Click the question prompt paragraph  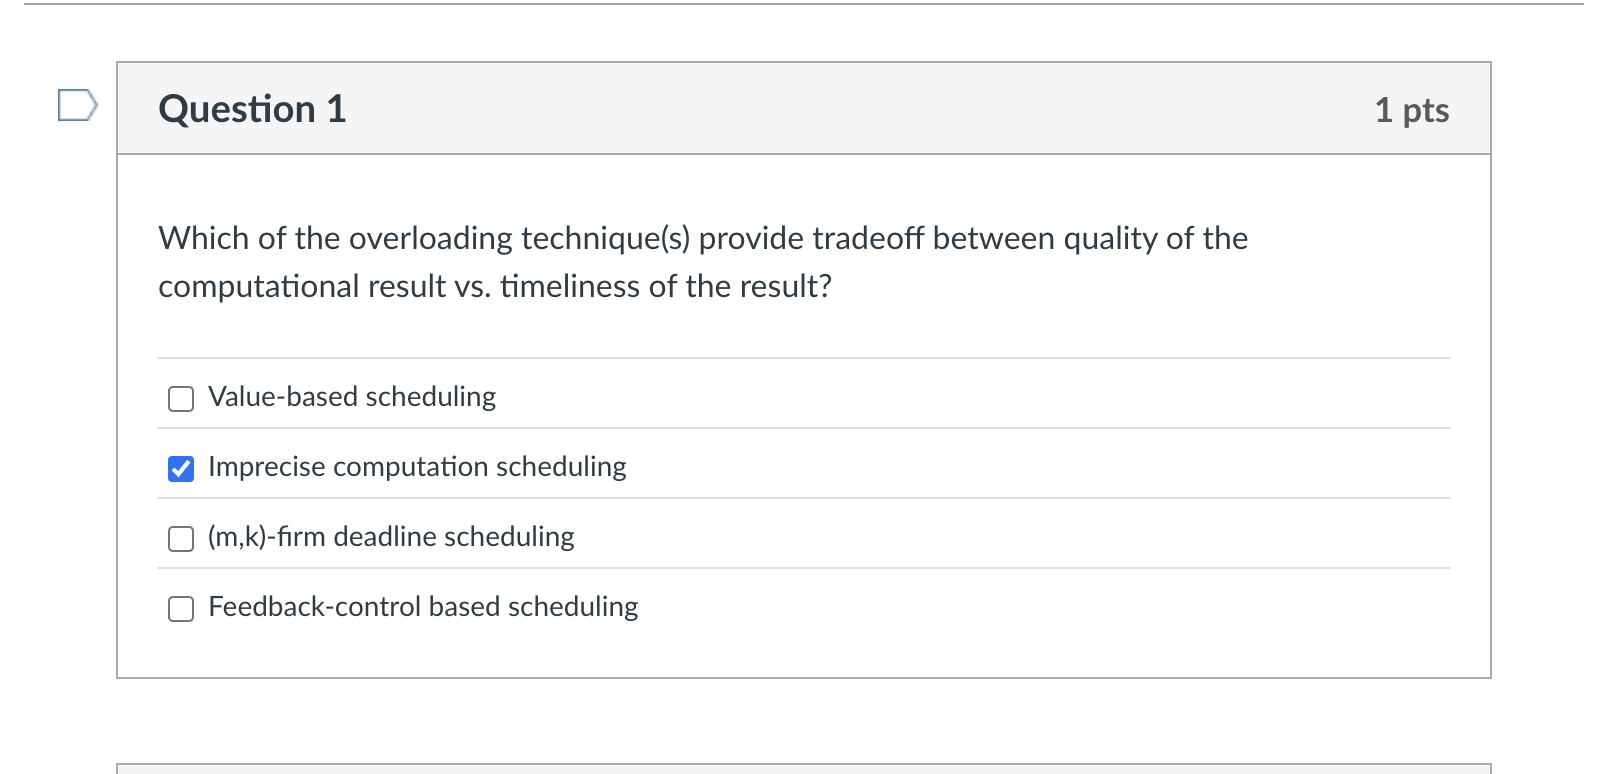point(700,262)
